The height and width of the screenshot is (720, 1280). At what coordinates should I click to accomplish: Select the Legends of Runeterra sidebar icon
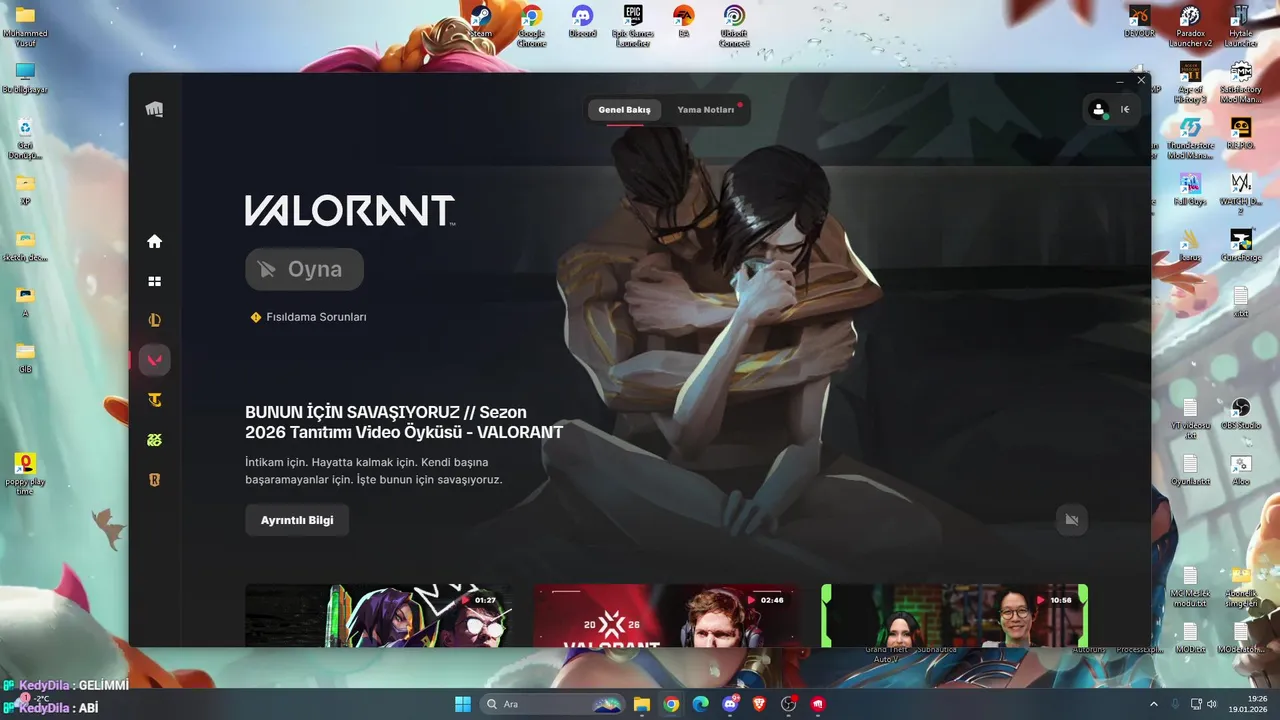coord(154,480)
